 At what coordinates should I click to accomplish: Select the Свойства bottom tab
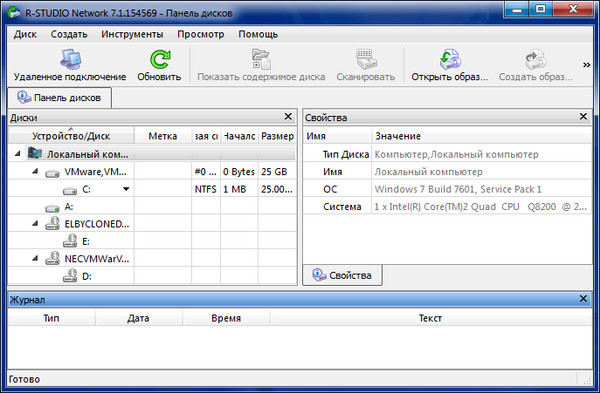coord(342,275)
